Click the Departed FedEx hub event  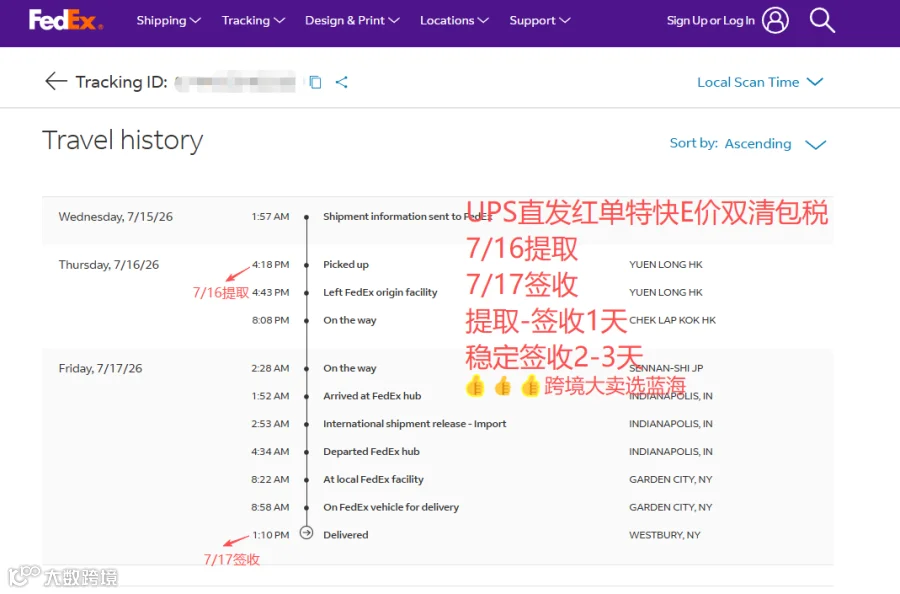coord(371,452)
